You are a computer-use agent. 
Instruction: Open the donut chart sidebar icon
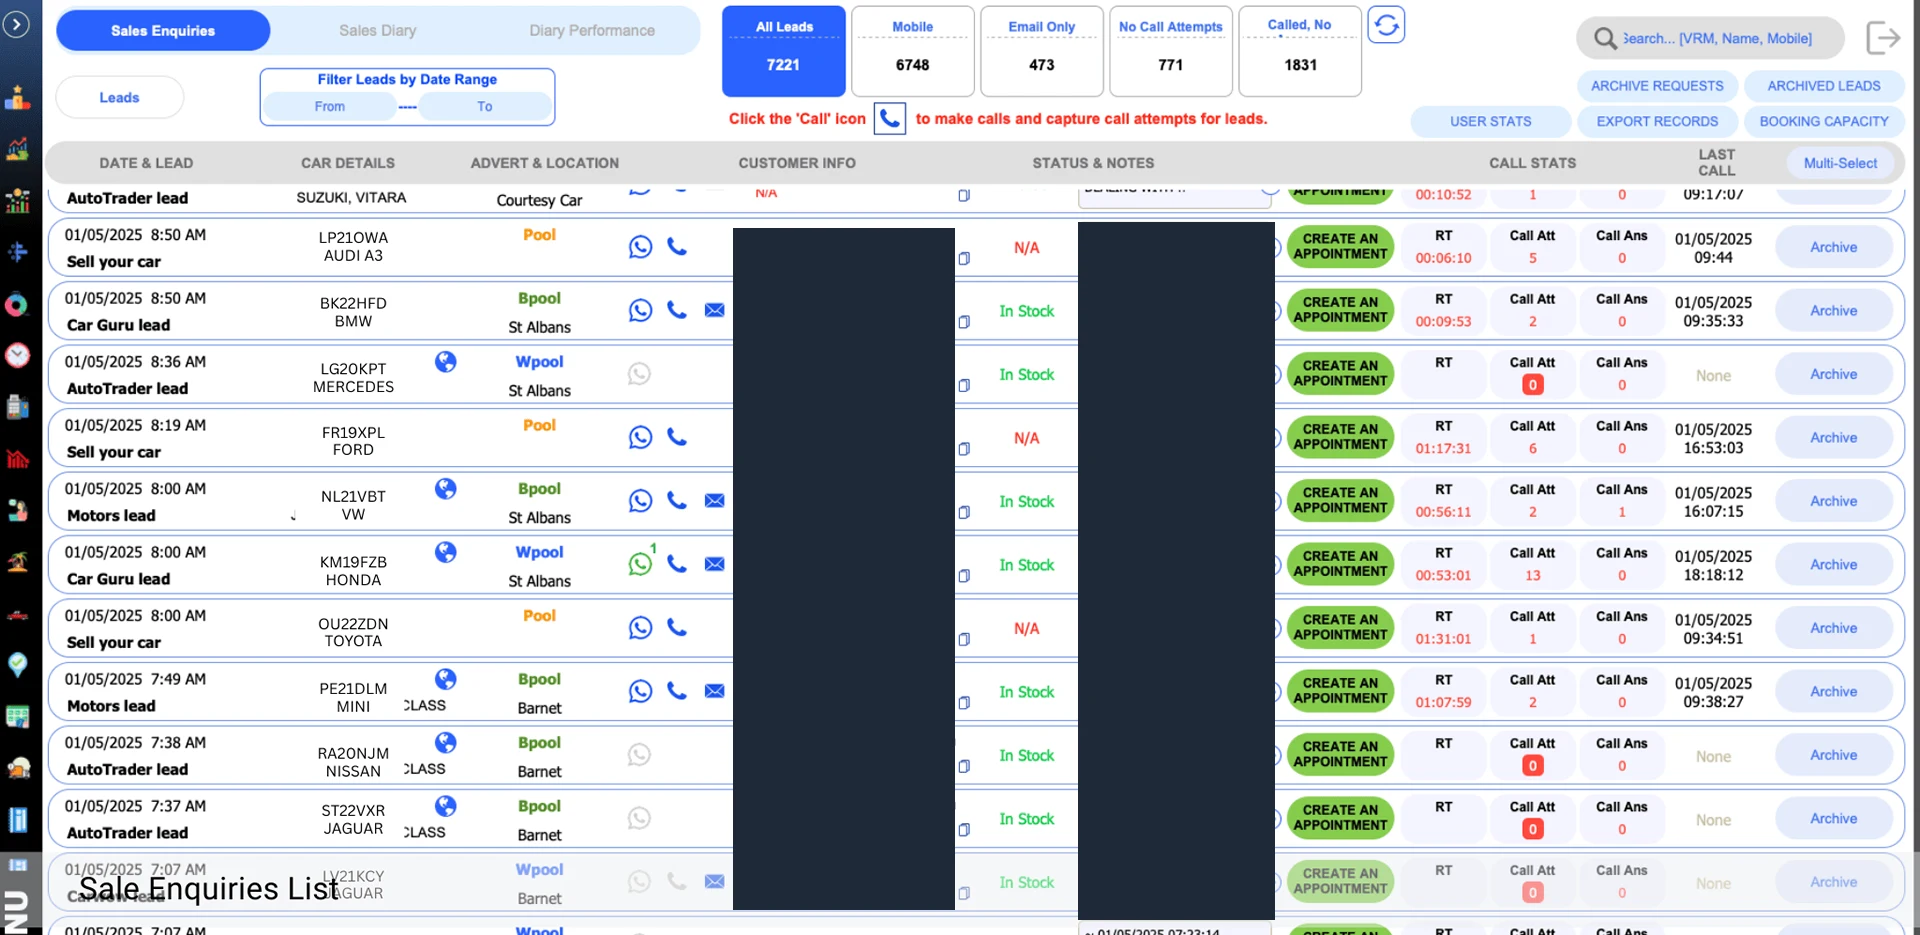17,304
